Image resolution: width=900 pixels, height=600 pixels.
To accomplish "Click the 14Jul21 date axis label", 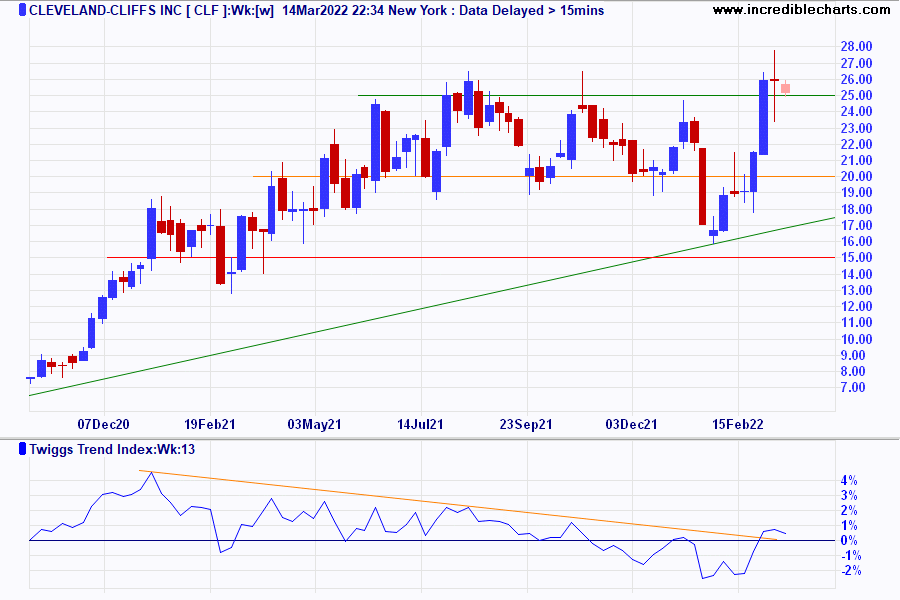I will click(x=420, y=424).
